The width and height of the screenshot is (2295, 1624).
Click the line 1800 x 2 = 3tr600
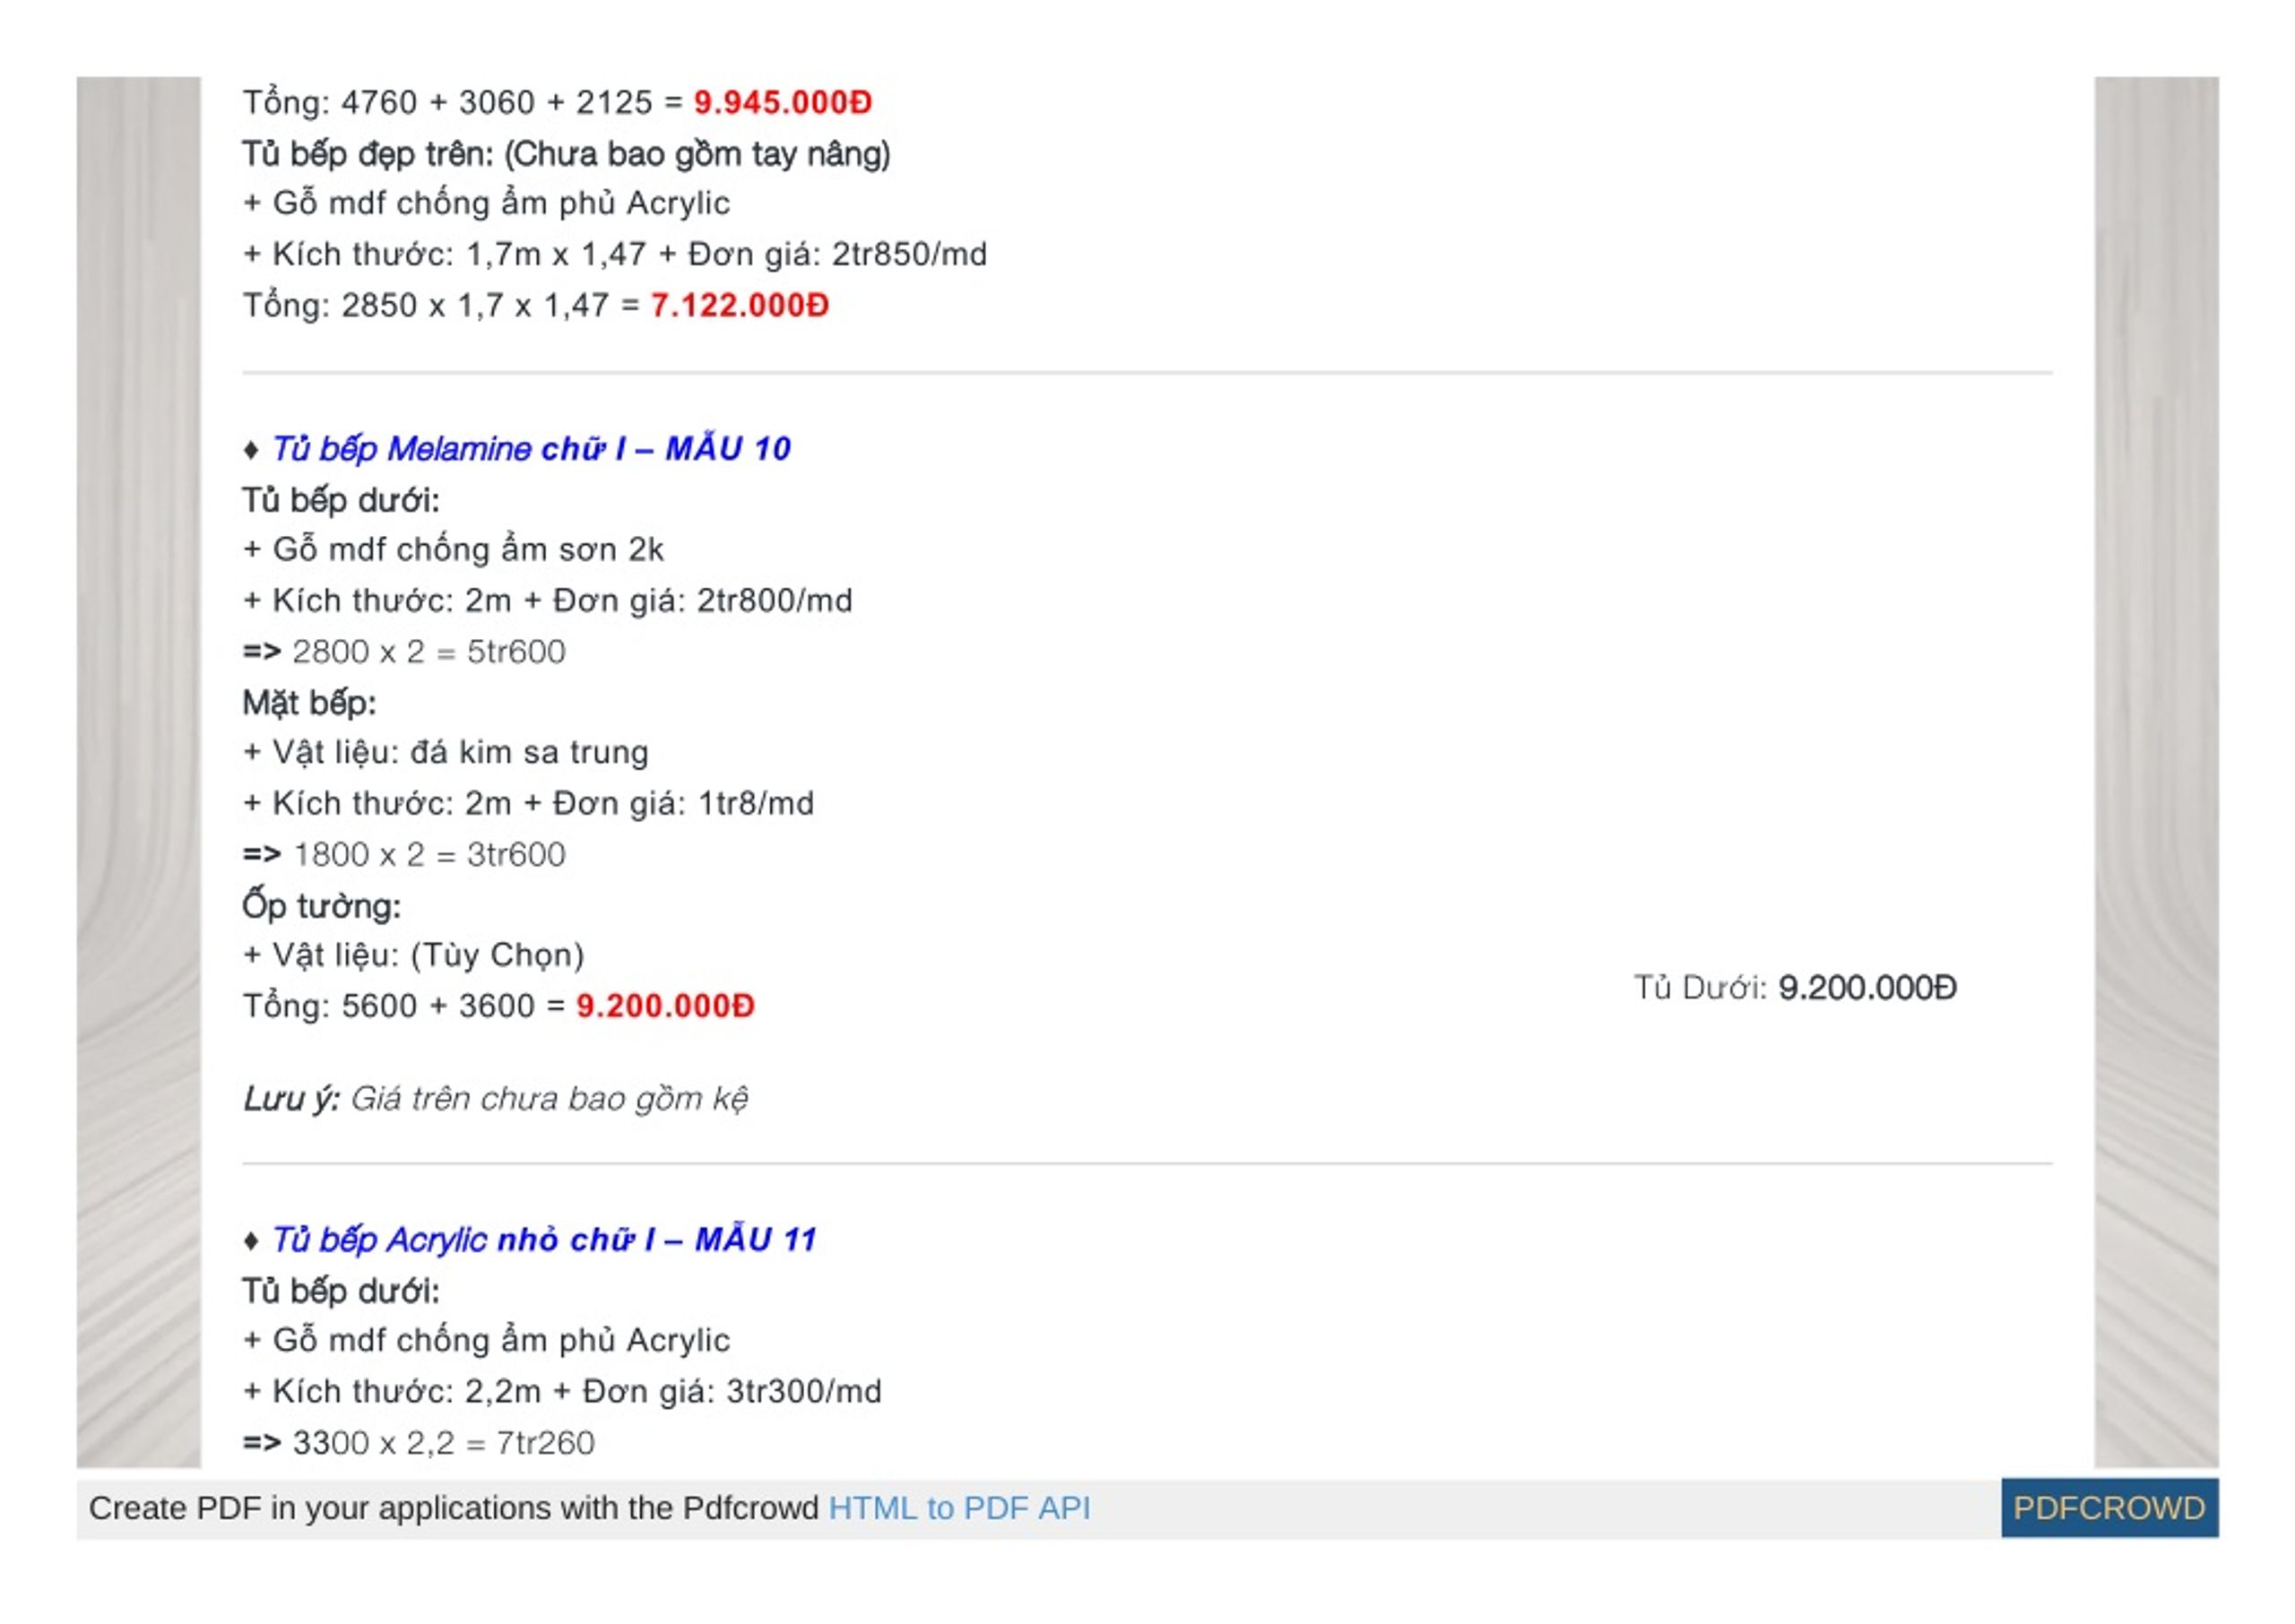pos(404,854)
